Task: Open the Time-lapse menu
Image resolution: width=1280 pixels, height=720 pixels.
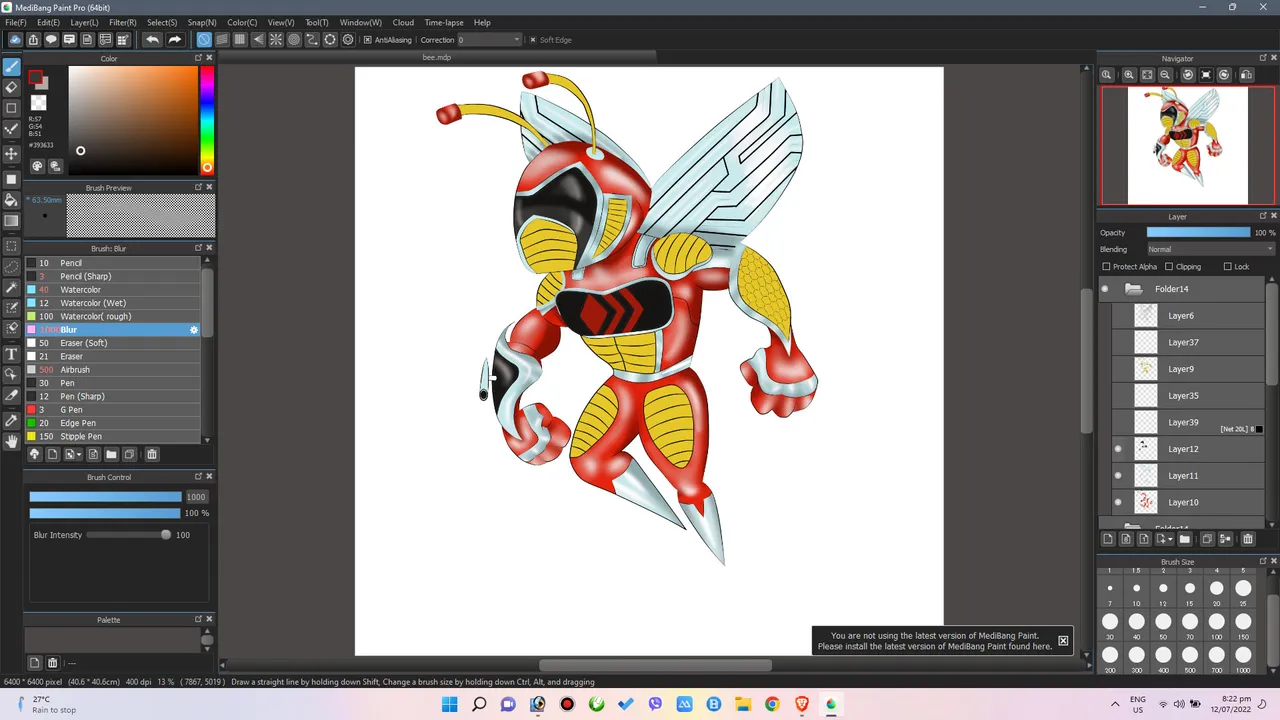Action: pos(443,22)
